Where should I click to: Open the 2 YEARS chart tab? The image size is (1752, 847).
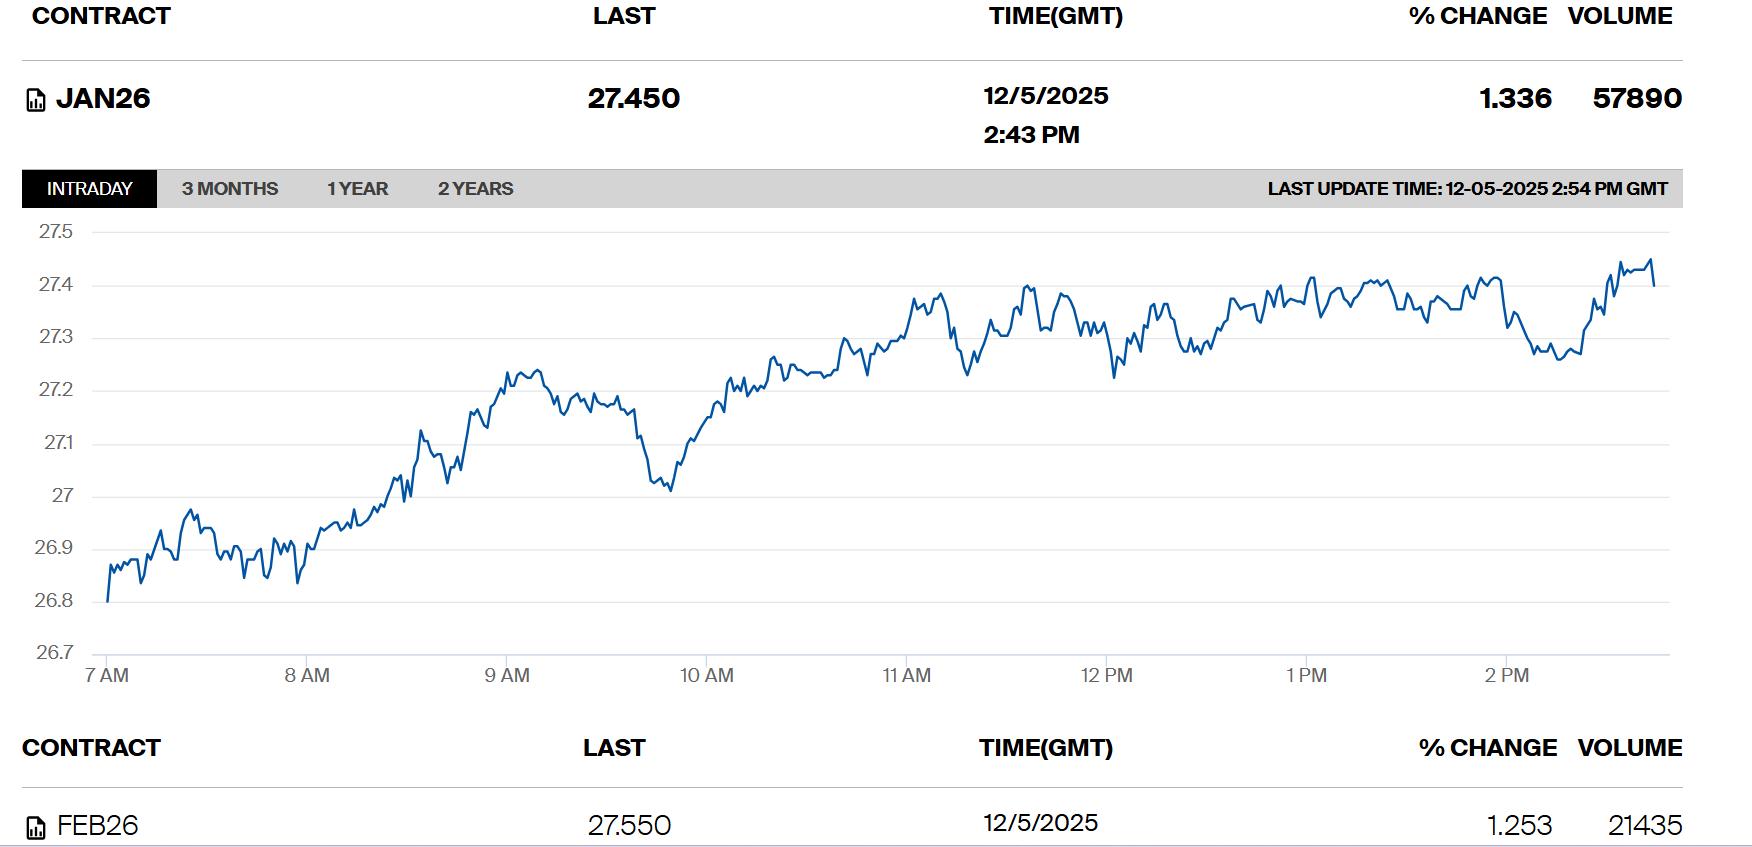[x=475, y=189]
